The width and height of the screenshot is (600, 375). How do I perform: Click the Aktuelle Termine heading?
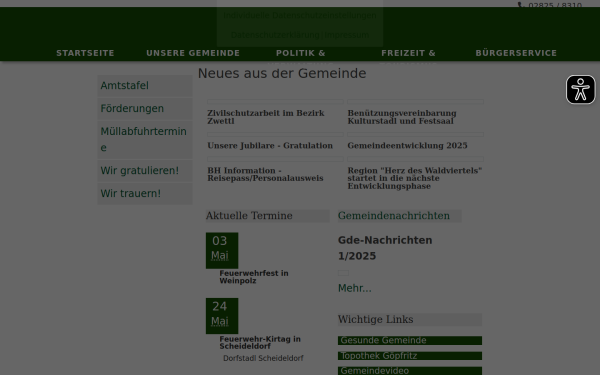[249, 216]
